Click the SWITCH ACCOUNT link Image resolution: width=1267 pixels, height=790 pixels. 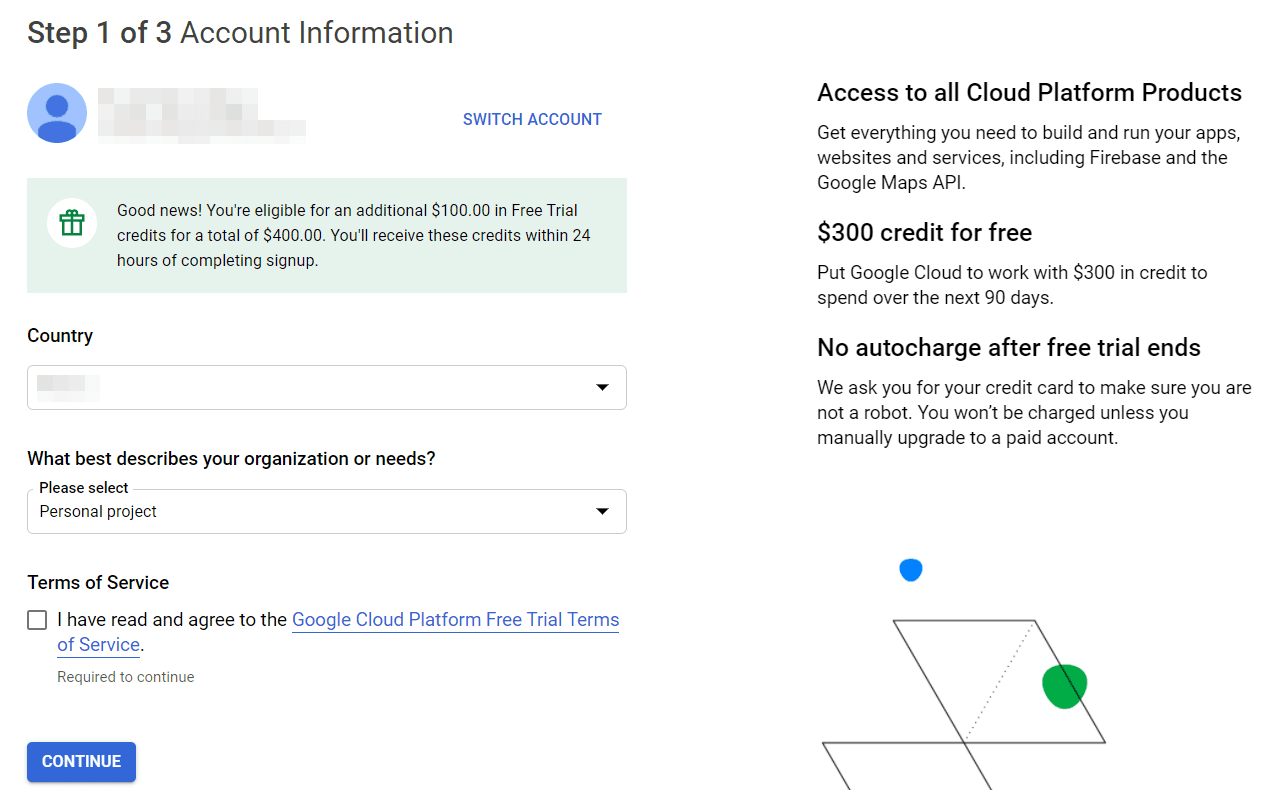pos(532,119)
